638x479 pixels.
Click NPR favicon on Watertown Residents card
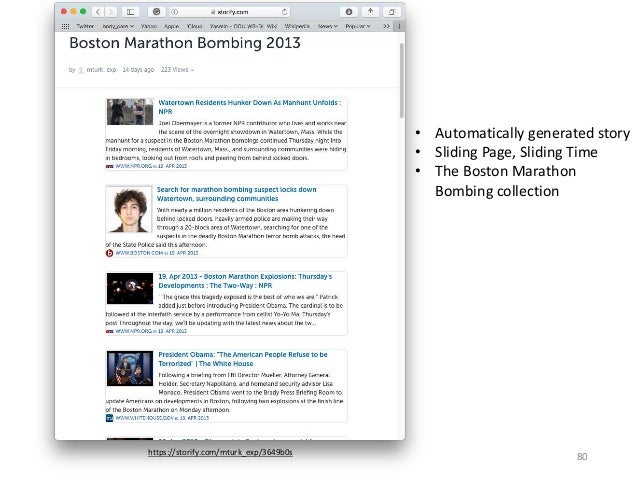pyautogui.click(x=109, y=166)
